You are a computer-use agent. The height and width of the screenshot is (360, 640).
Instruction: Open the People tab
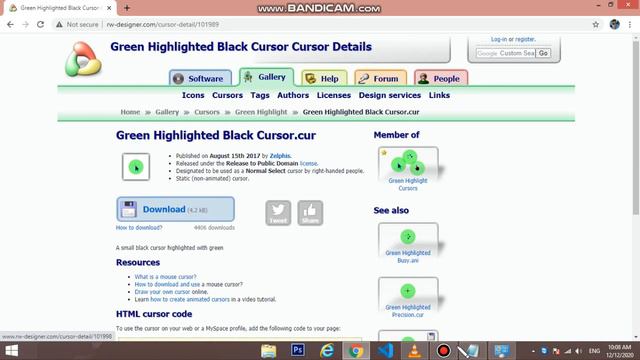tap(441, 78)
